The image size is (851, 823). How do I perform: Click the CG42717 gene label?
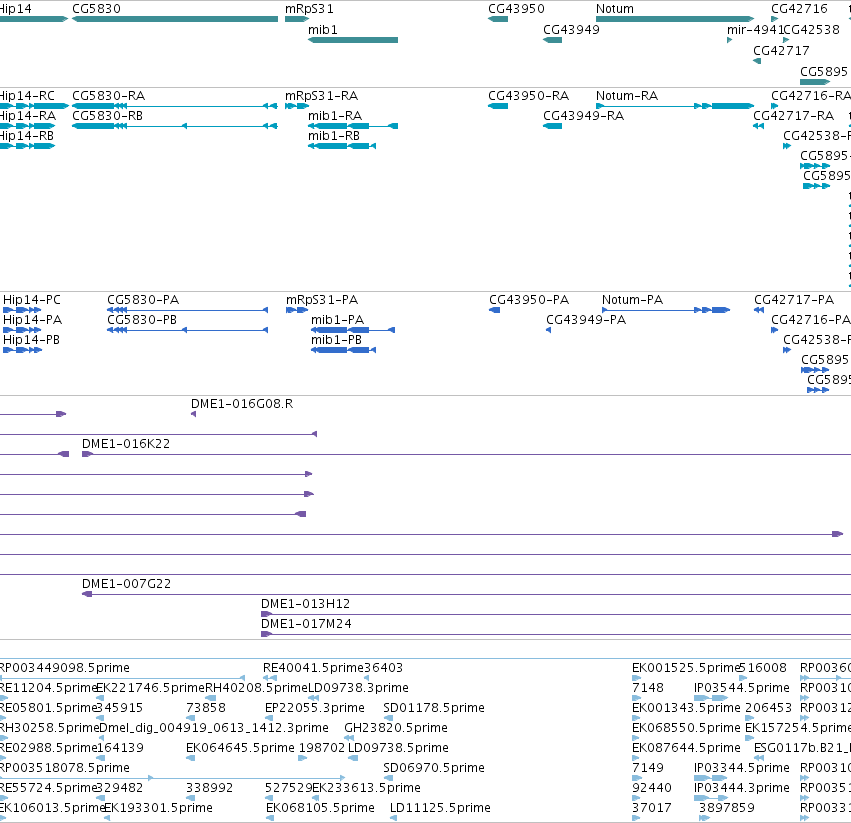(x=781, y=50)
